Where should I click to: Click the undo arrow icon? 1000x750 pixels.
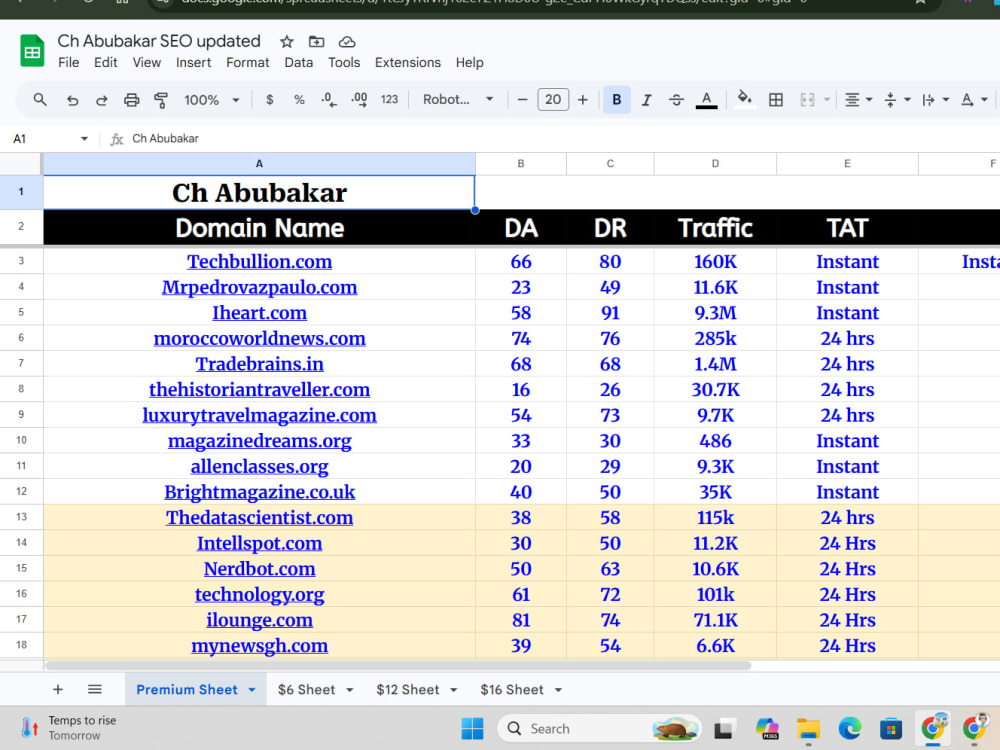72,100
